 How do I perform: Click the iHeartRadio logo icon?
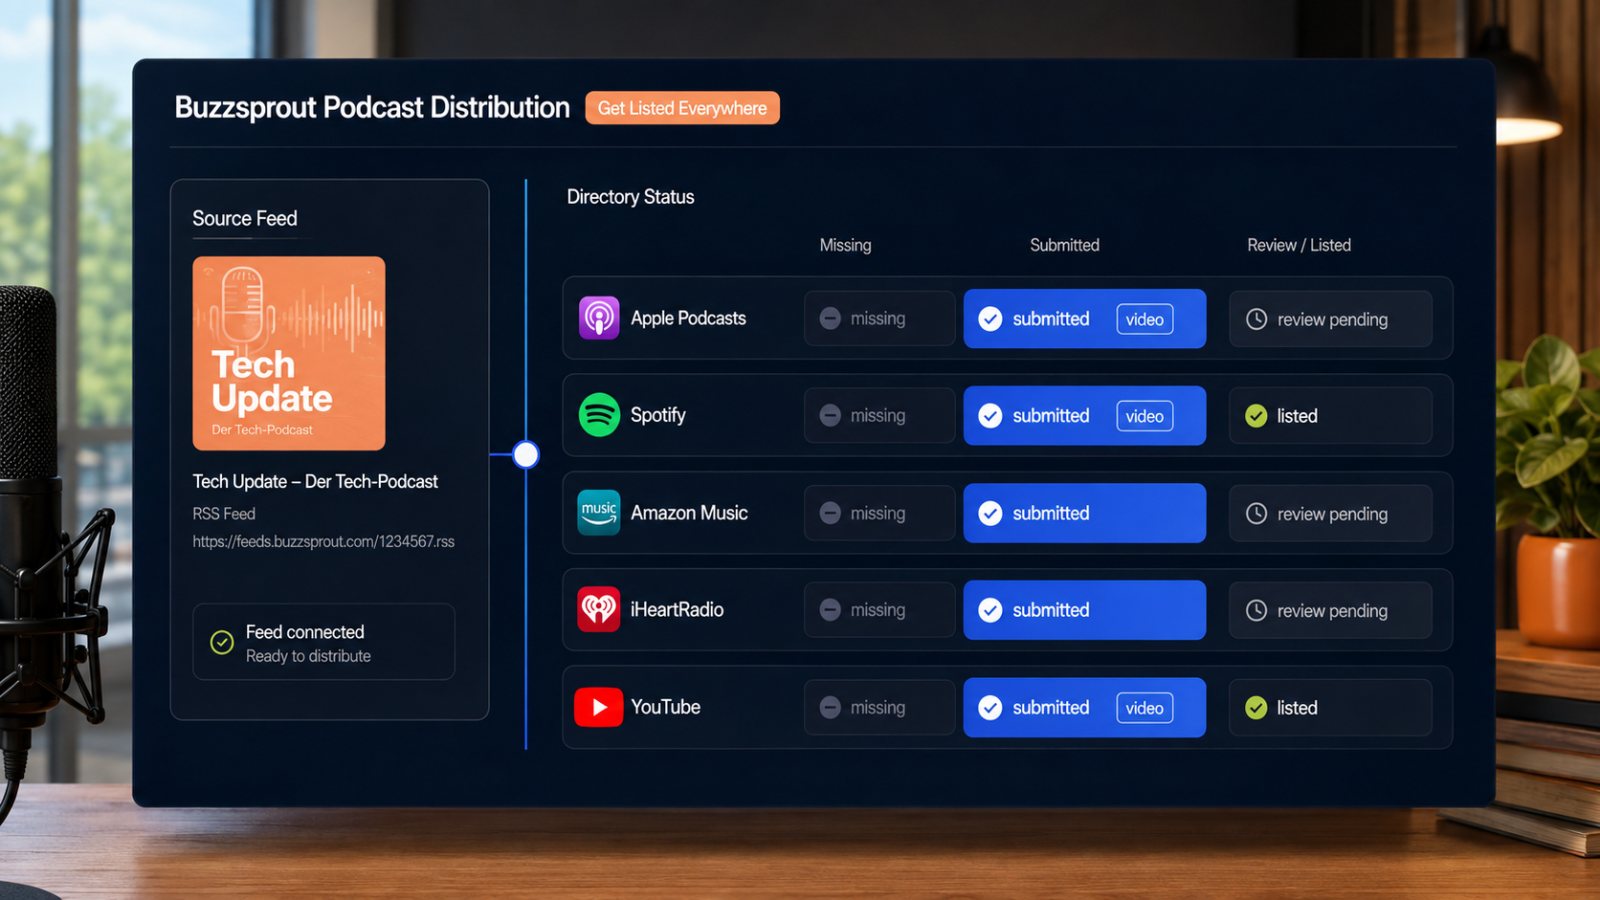599,609
